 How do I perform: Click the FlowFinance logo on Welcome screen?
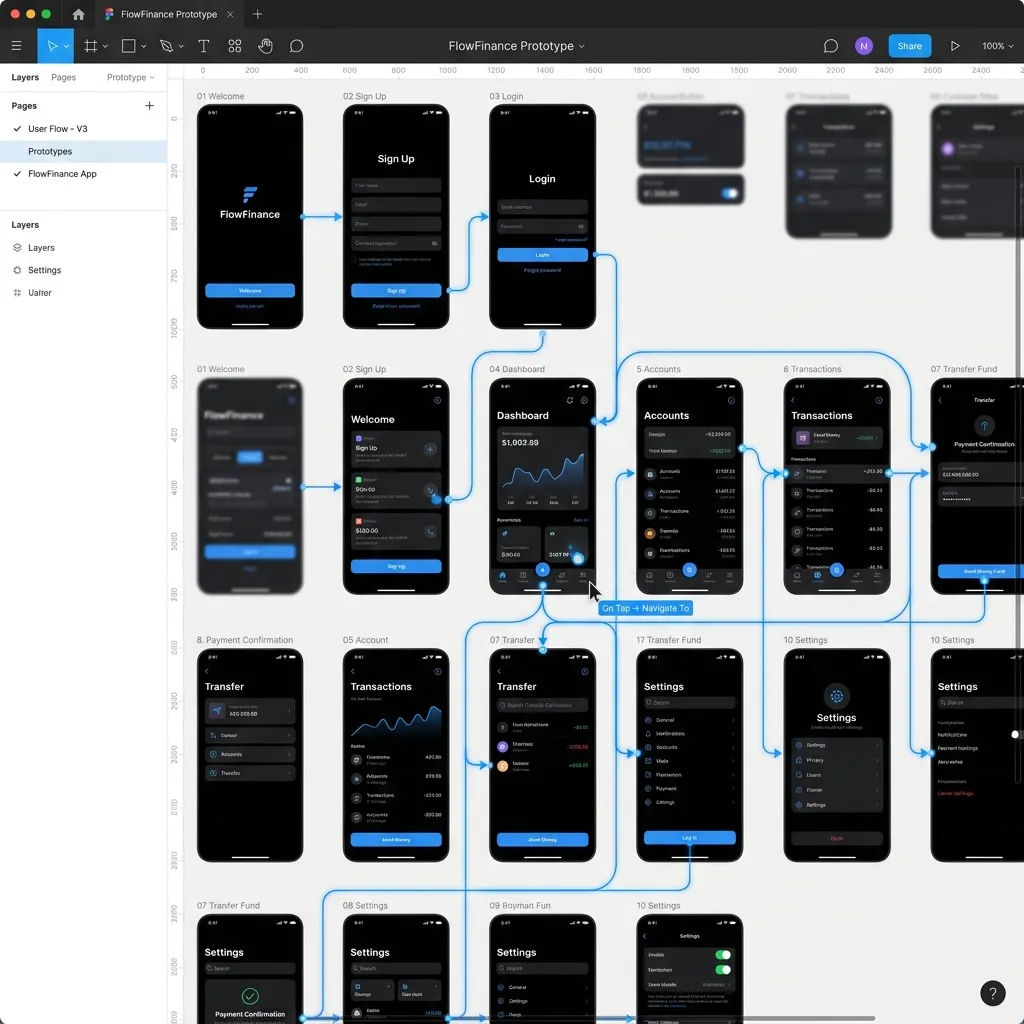coord(249,194)
